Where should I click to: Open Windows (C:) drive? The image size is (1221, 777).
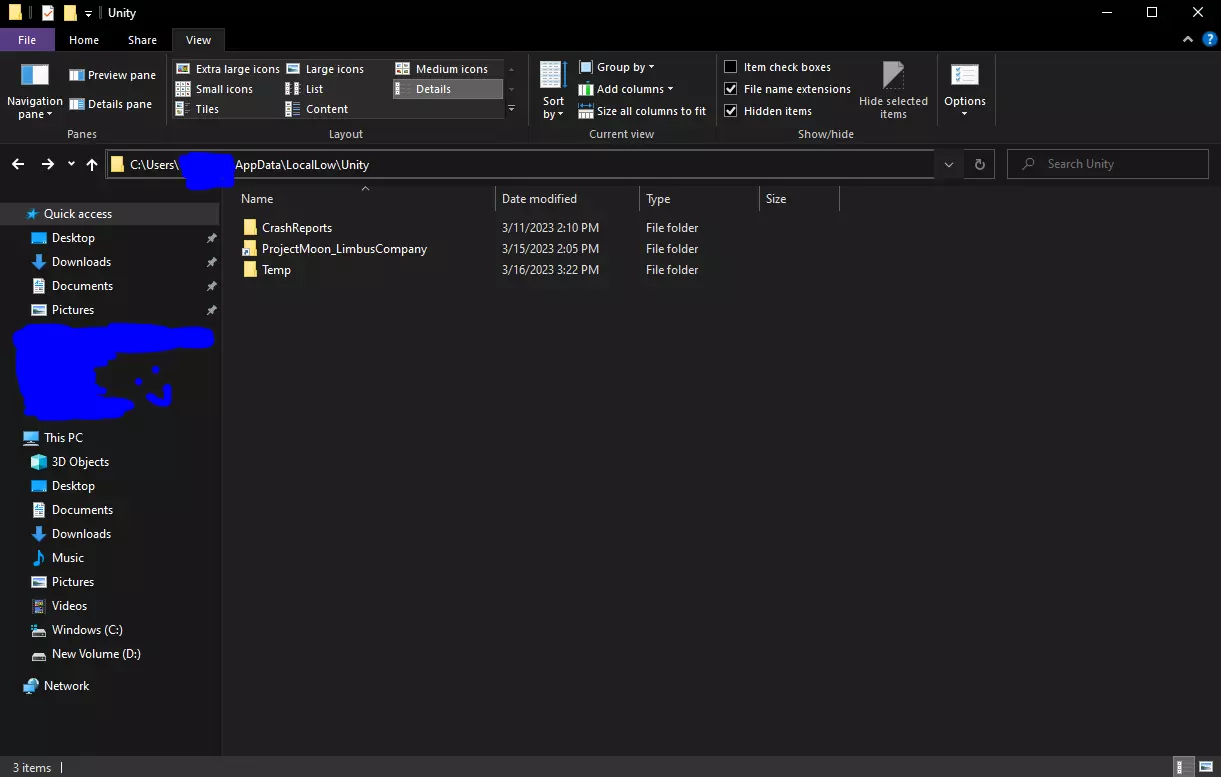click(87, 630)
